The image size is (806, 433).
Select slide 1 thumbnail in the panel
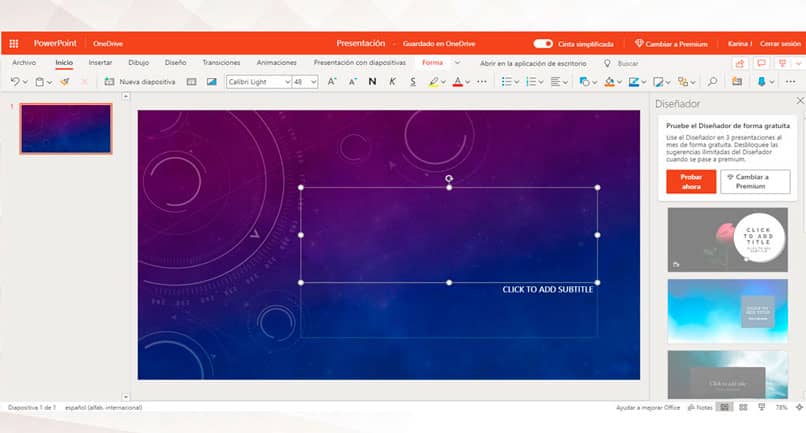coord(66,129)
